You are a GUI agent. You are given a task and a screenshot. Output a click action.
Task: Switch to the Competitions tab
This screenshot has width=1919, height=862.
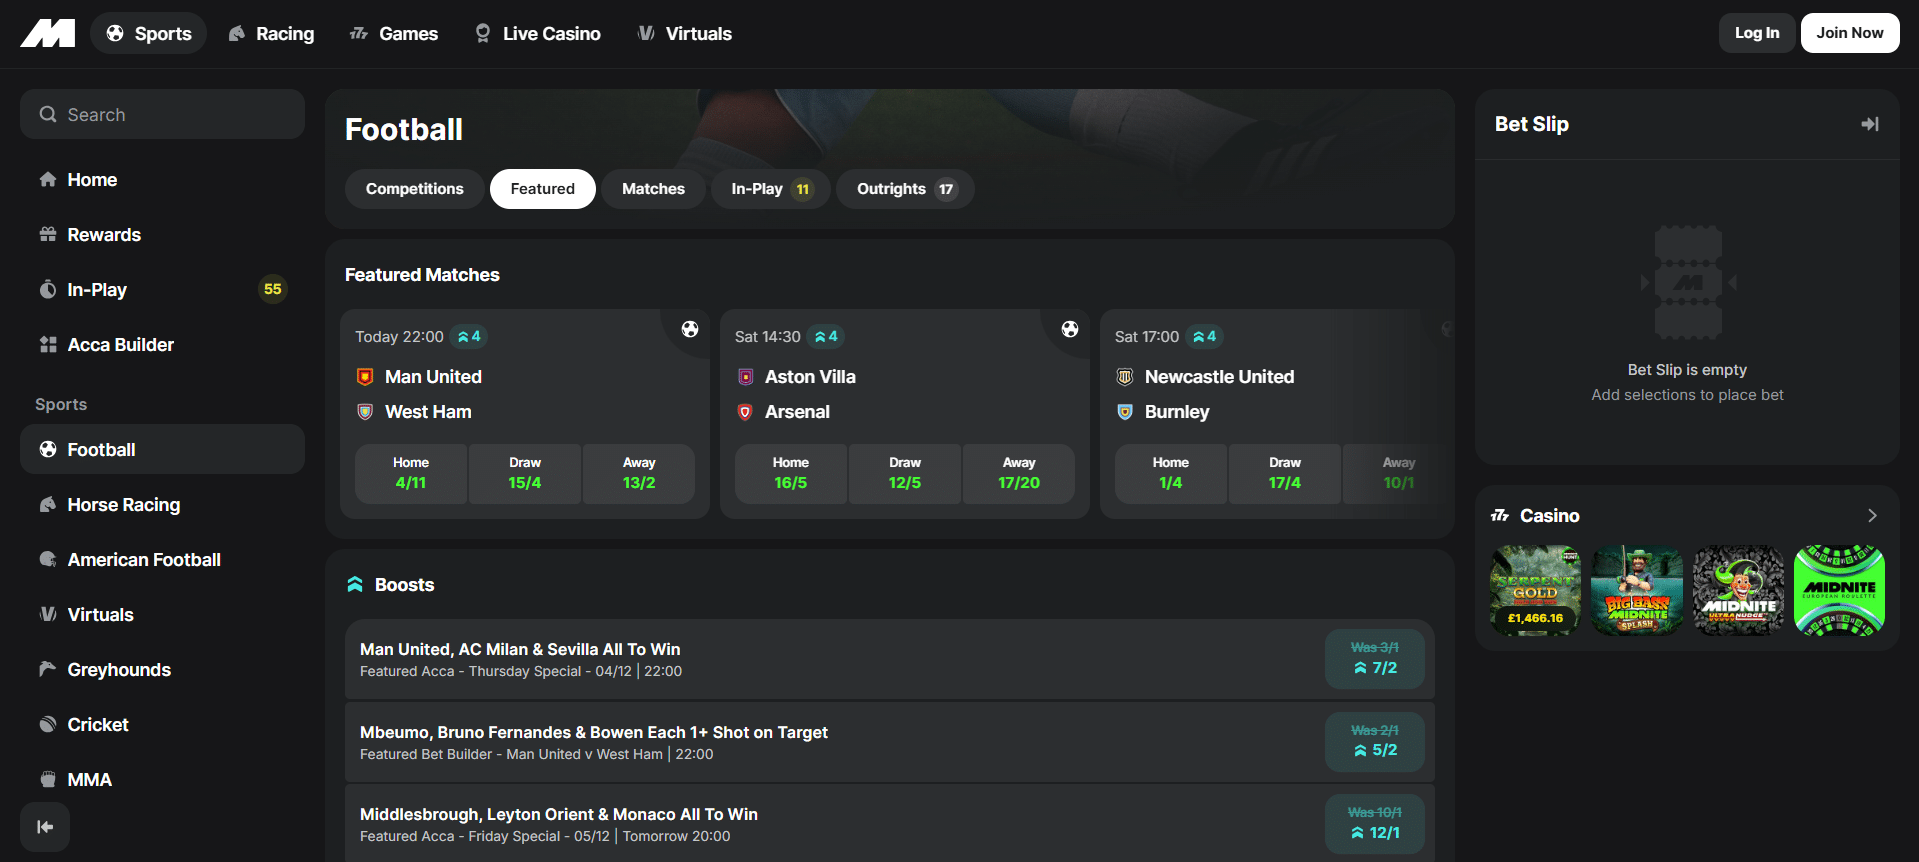[x=414, y=189]
